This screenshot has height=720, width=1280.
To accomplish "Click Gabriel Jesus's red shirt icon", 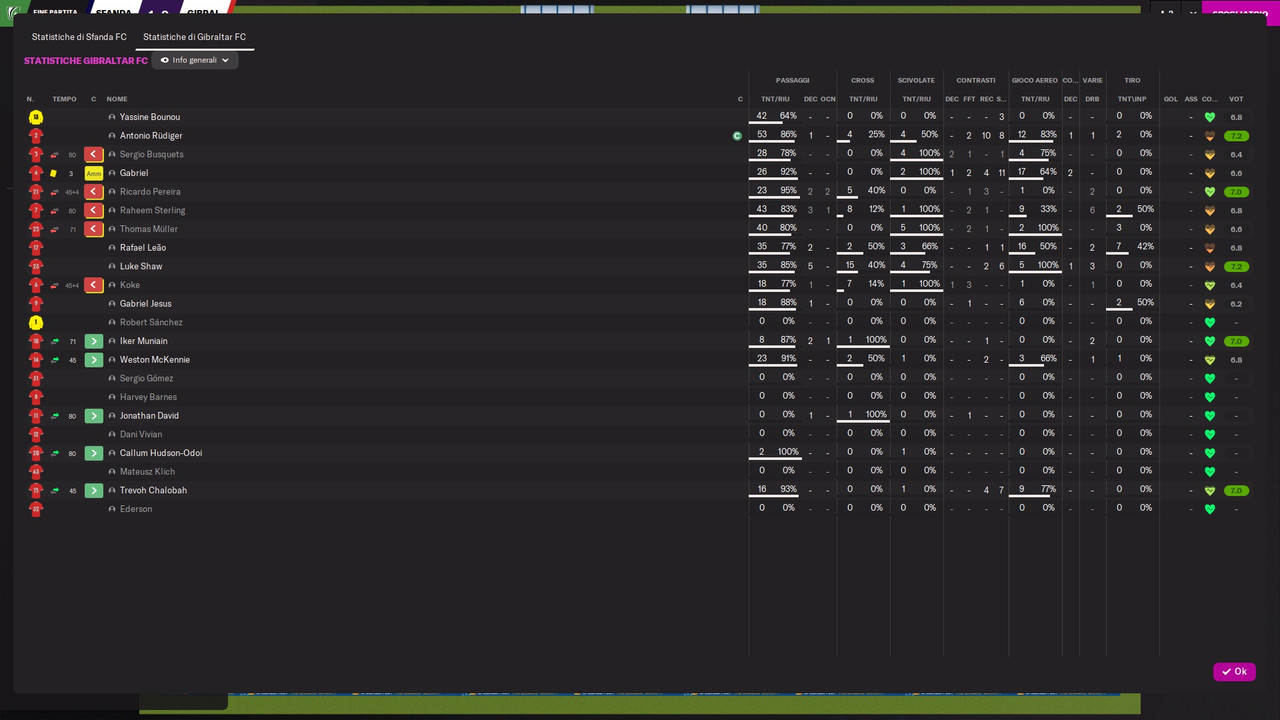I will click(36, 304).
